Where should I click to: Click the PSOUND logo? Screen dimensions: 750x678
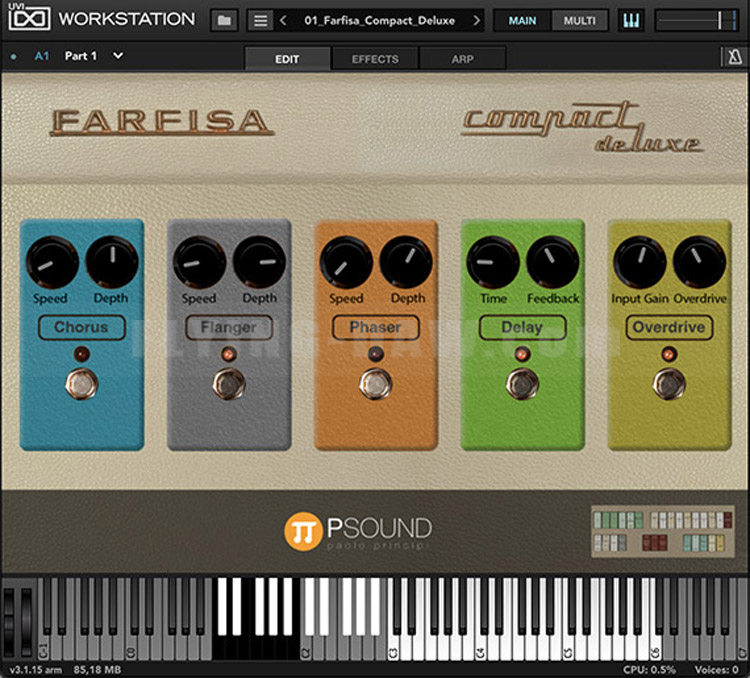tap(358, 531)
